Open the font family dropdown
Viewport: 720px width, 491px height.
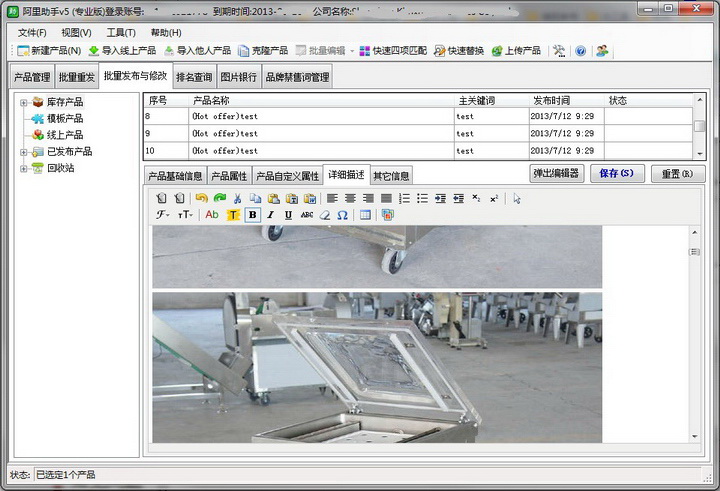coord(162,215)
